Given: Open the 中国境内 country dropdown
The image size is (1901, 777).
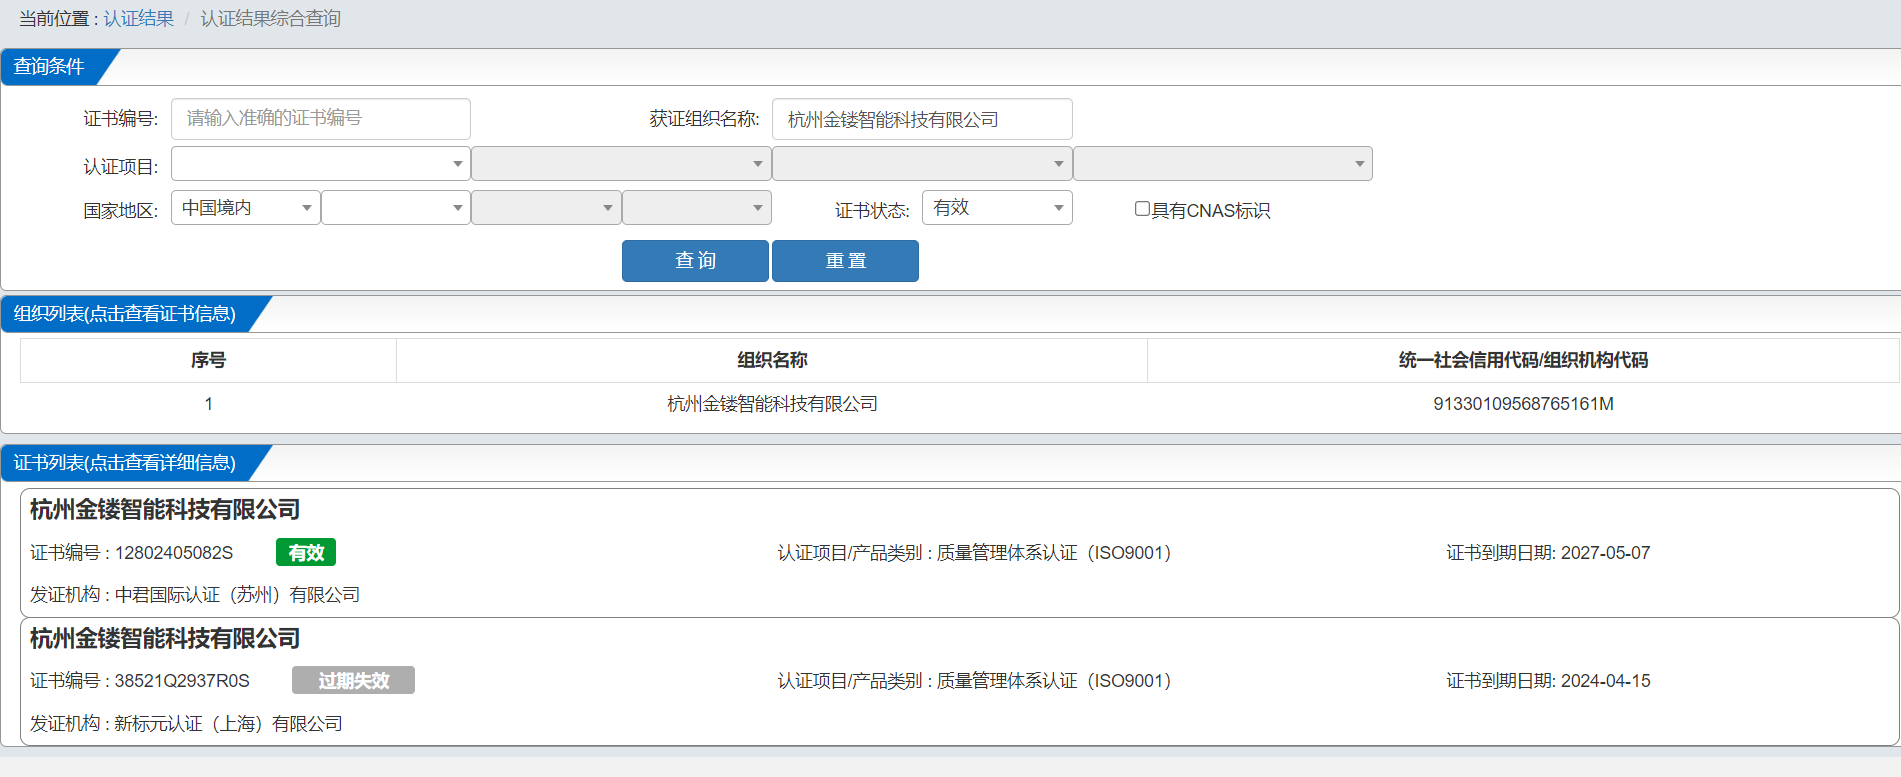Looking at the screenshot, I should tap(246, 208).
